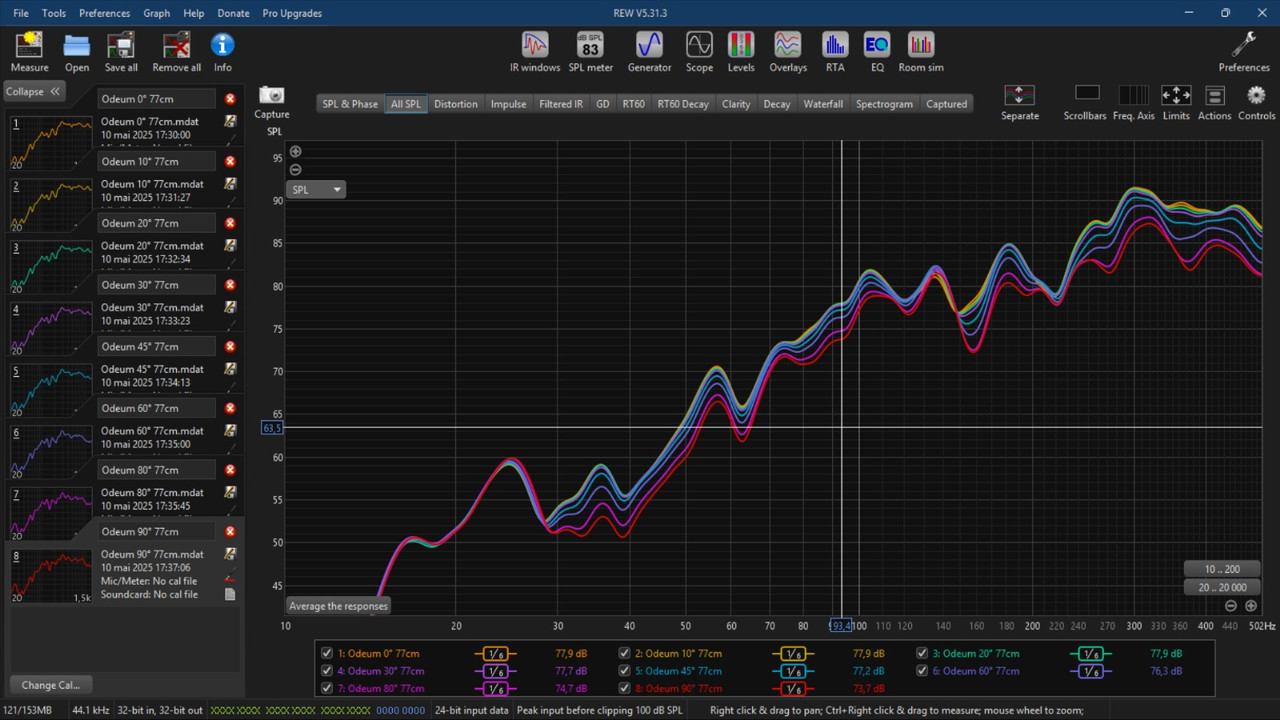Uncheck trace 3: Odeum 20° 77cm

click(x=922, y=653)
